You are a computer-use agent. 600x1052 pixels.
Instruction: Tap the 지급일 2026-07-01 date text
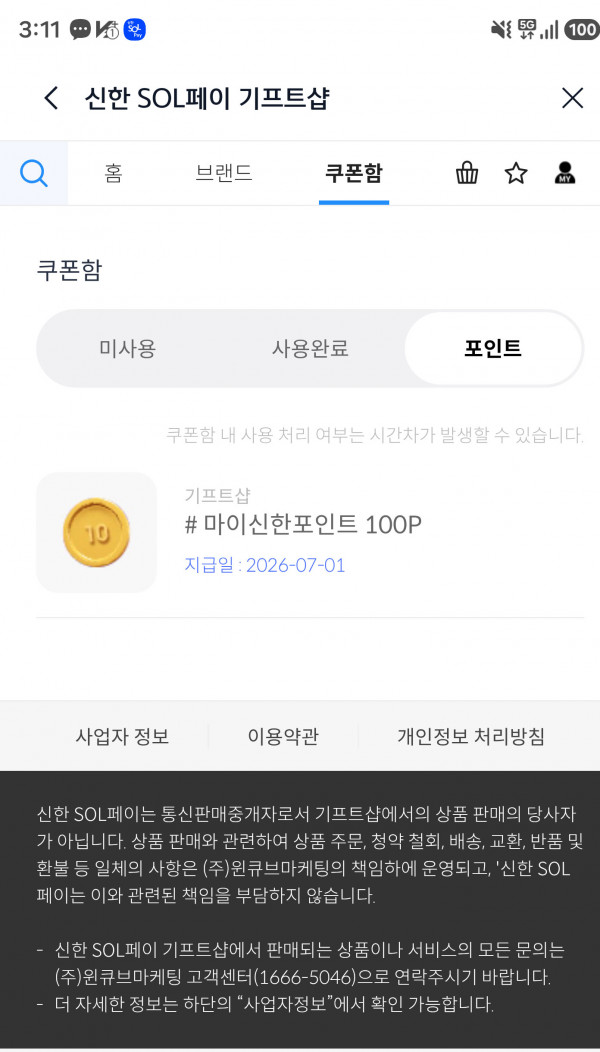coord(264,565)
